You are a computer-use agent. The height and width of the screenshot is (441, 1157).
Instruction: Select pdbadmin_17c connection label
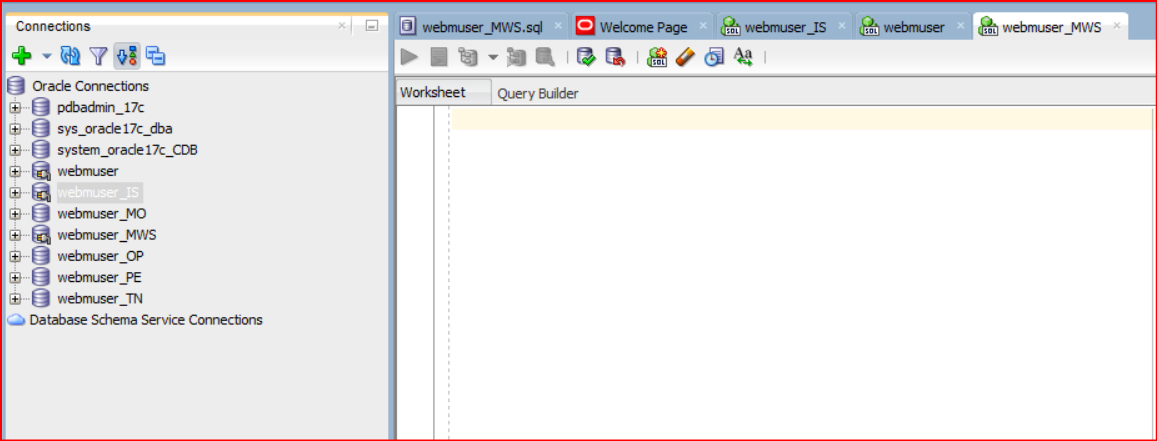tap(100, 108)
